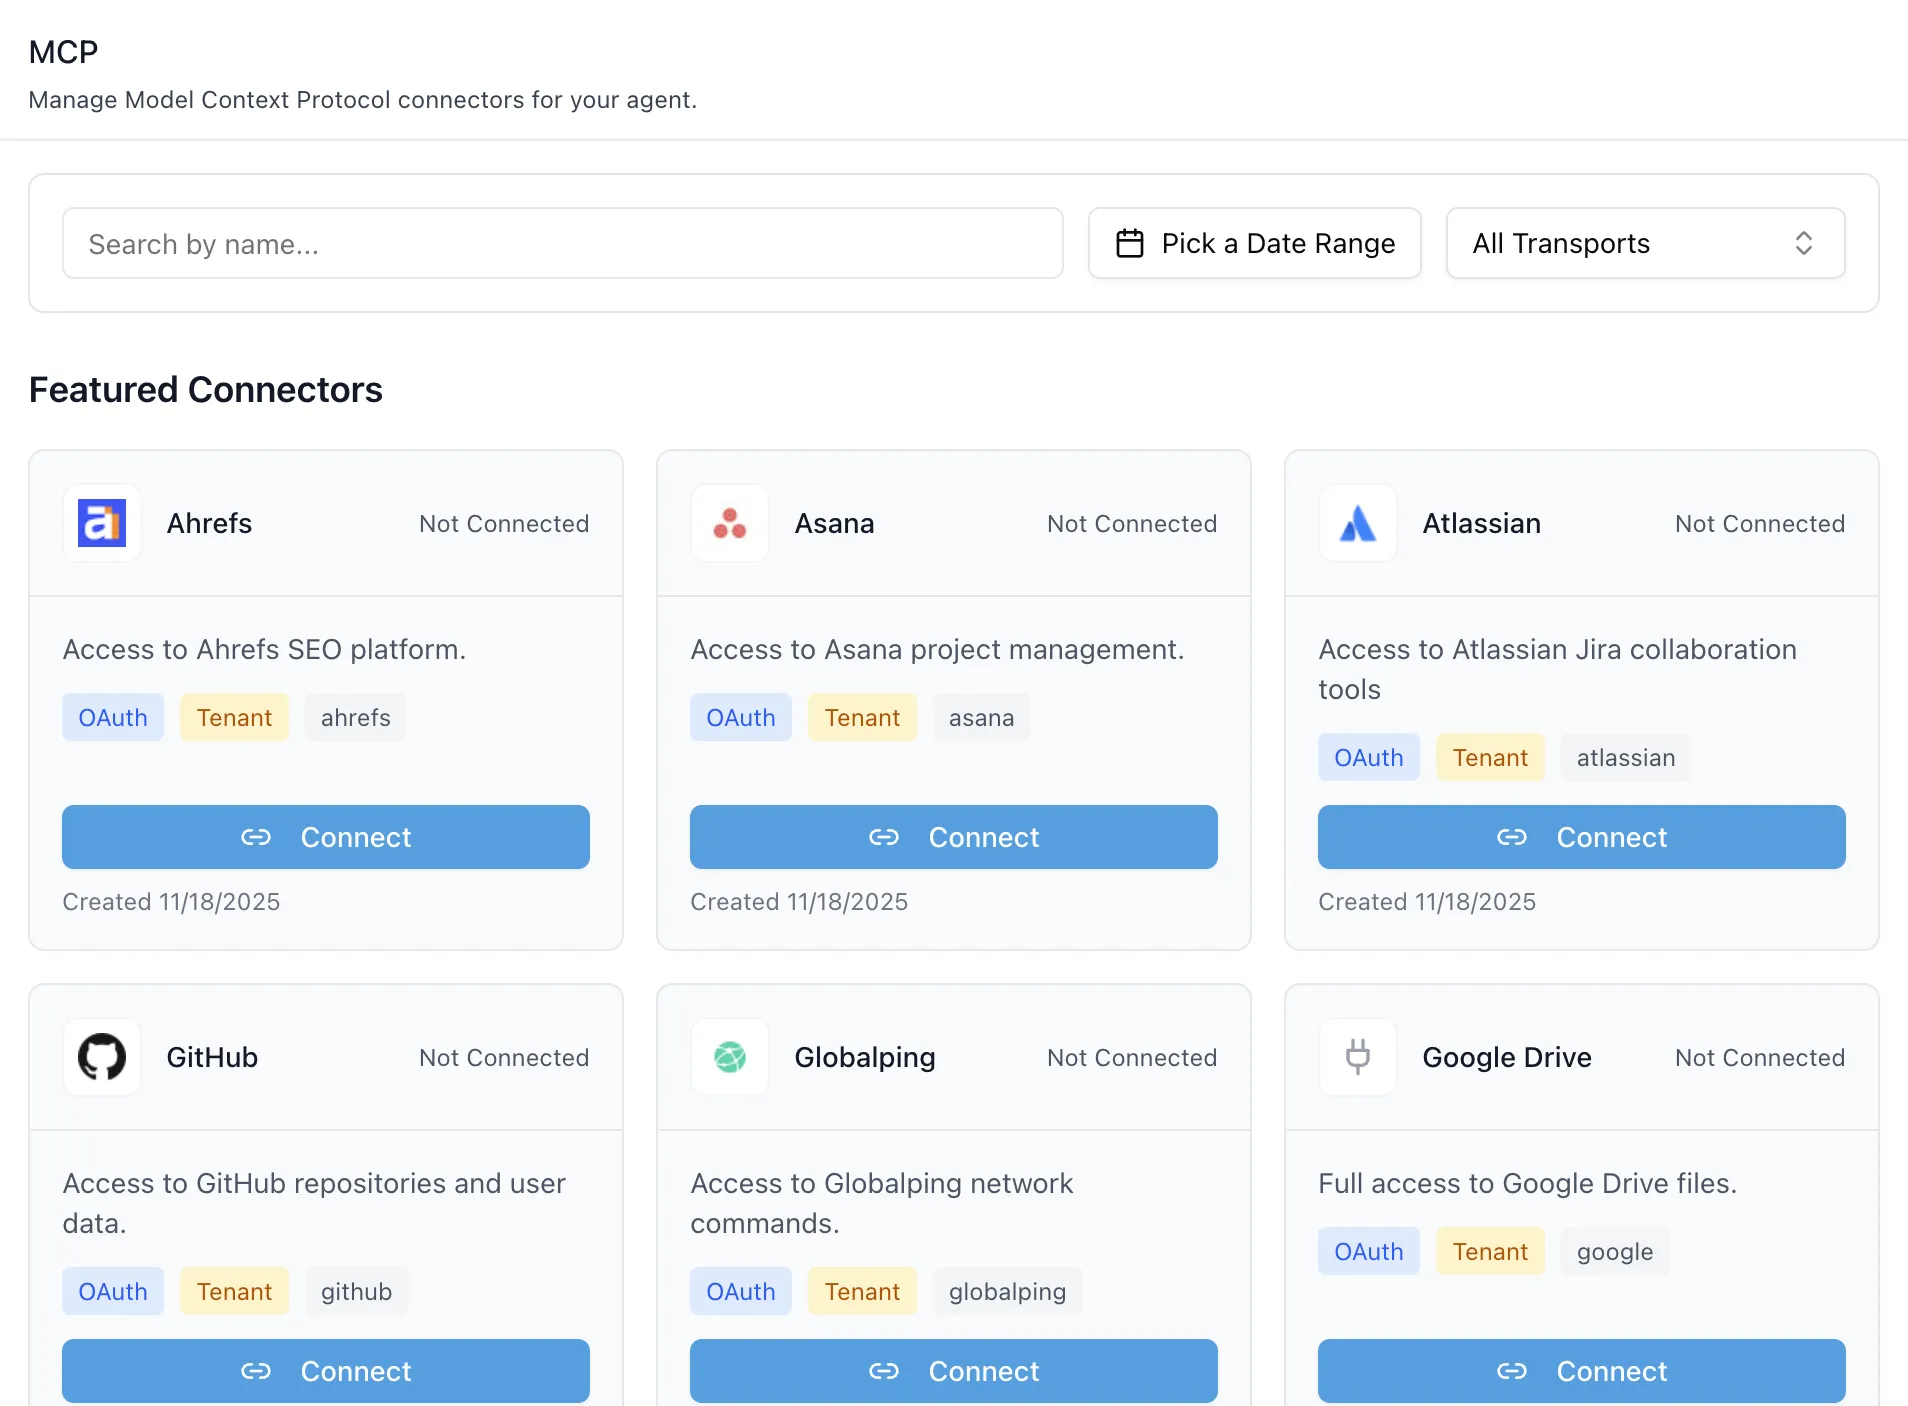This screenshot has width=1908, height=1406.
Task: Click Not Connected status on GitHub
Action: click(504, 1057)
